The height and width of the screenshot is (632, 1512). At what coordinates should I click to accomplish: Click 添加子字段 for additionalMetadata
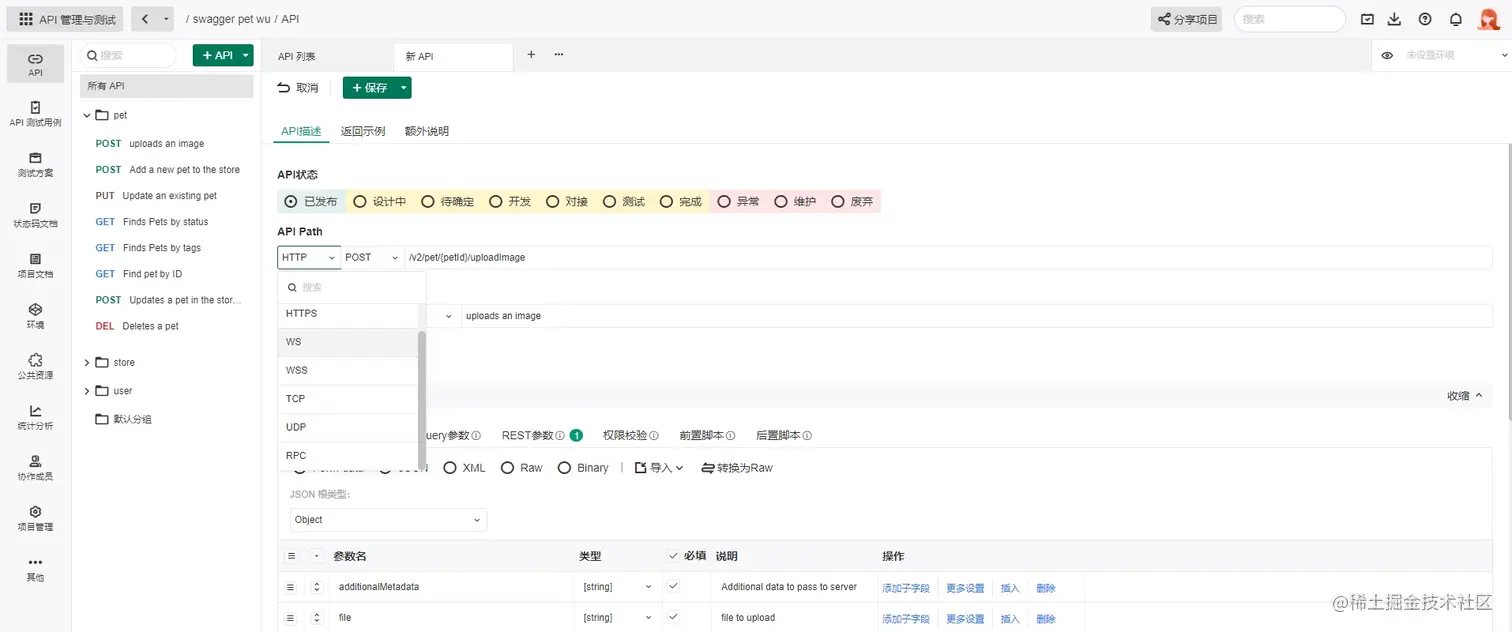[906, 588]
